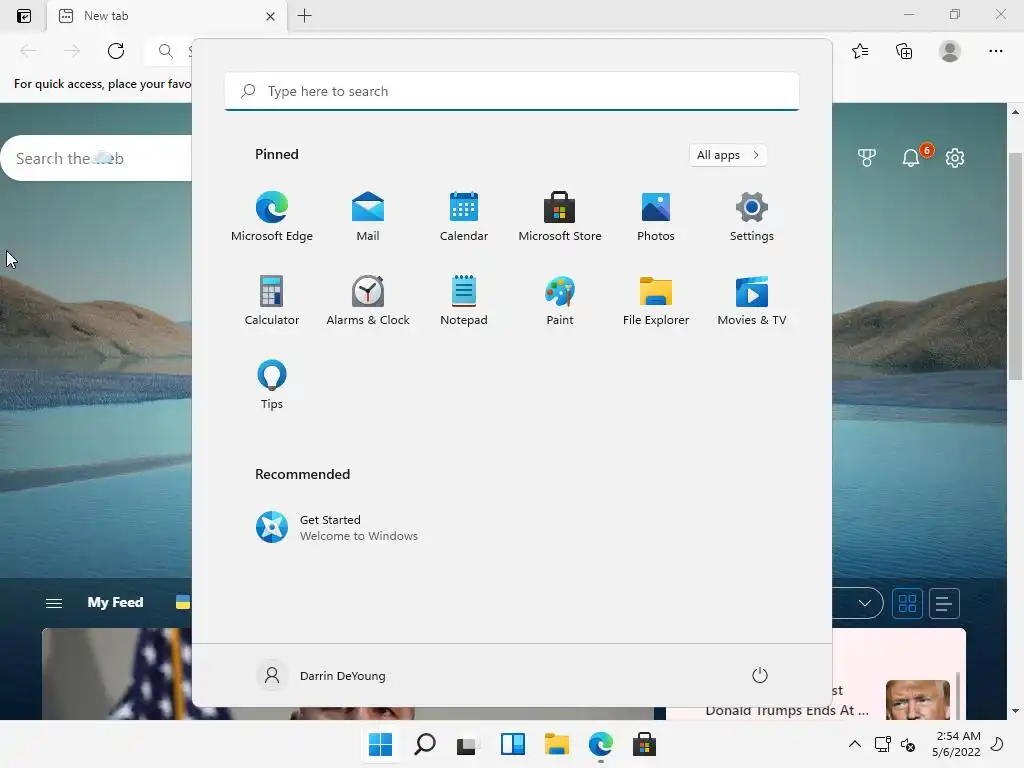Screen dimensions: 1024x768
Task: Click the Edge page vertical scrollbar
Action: (x=1015, y=266)
